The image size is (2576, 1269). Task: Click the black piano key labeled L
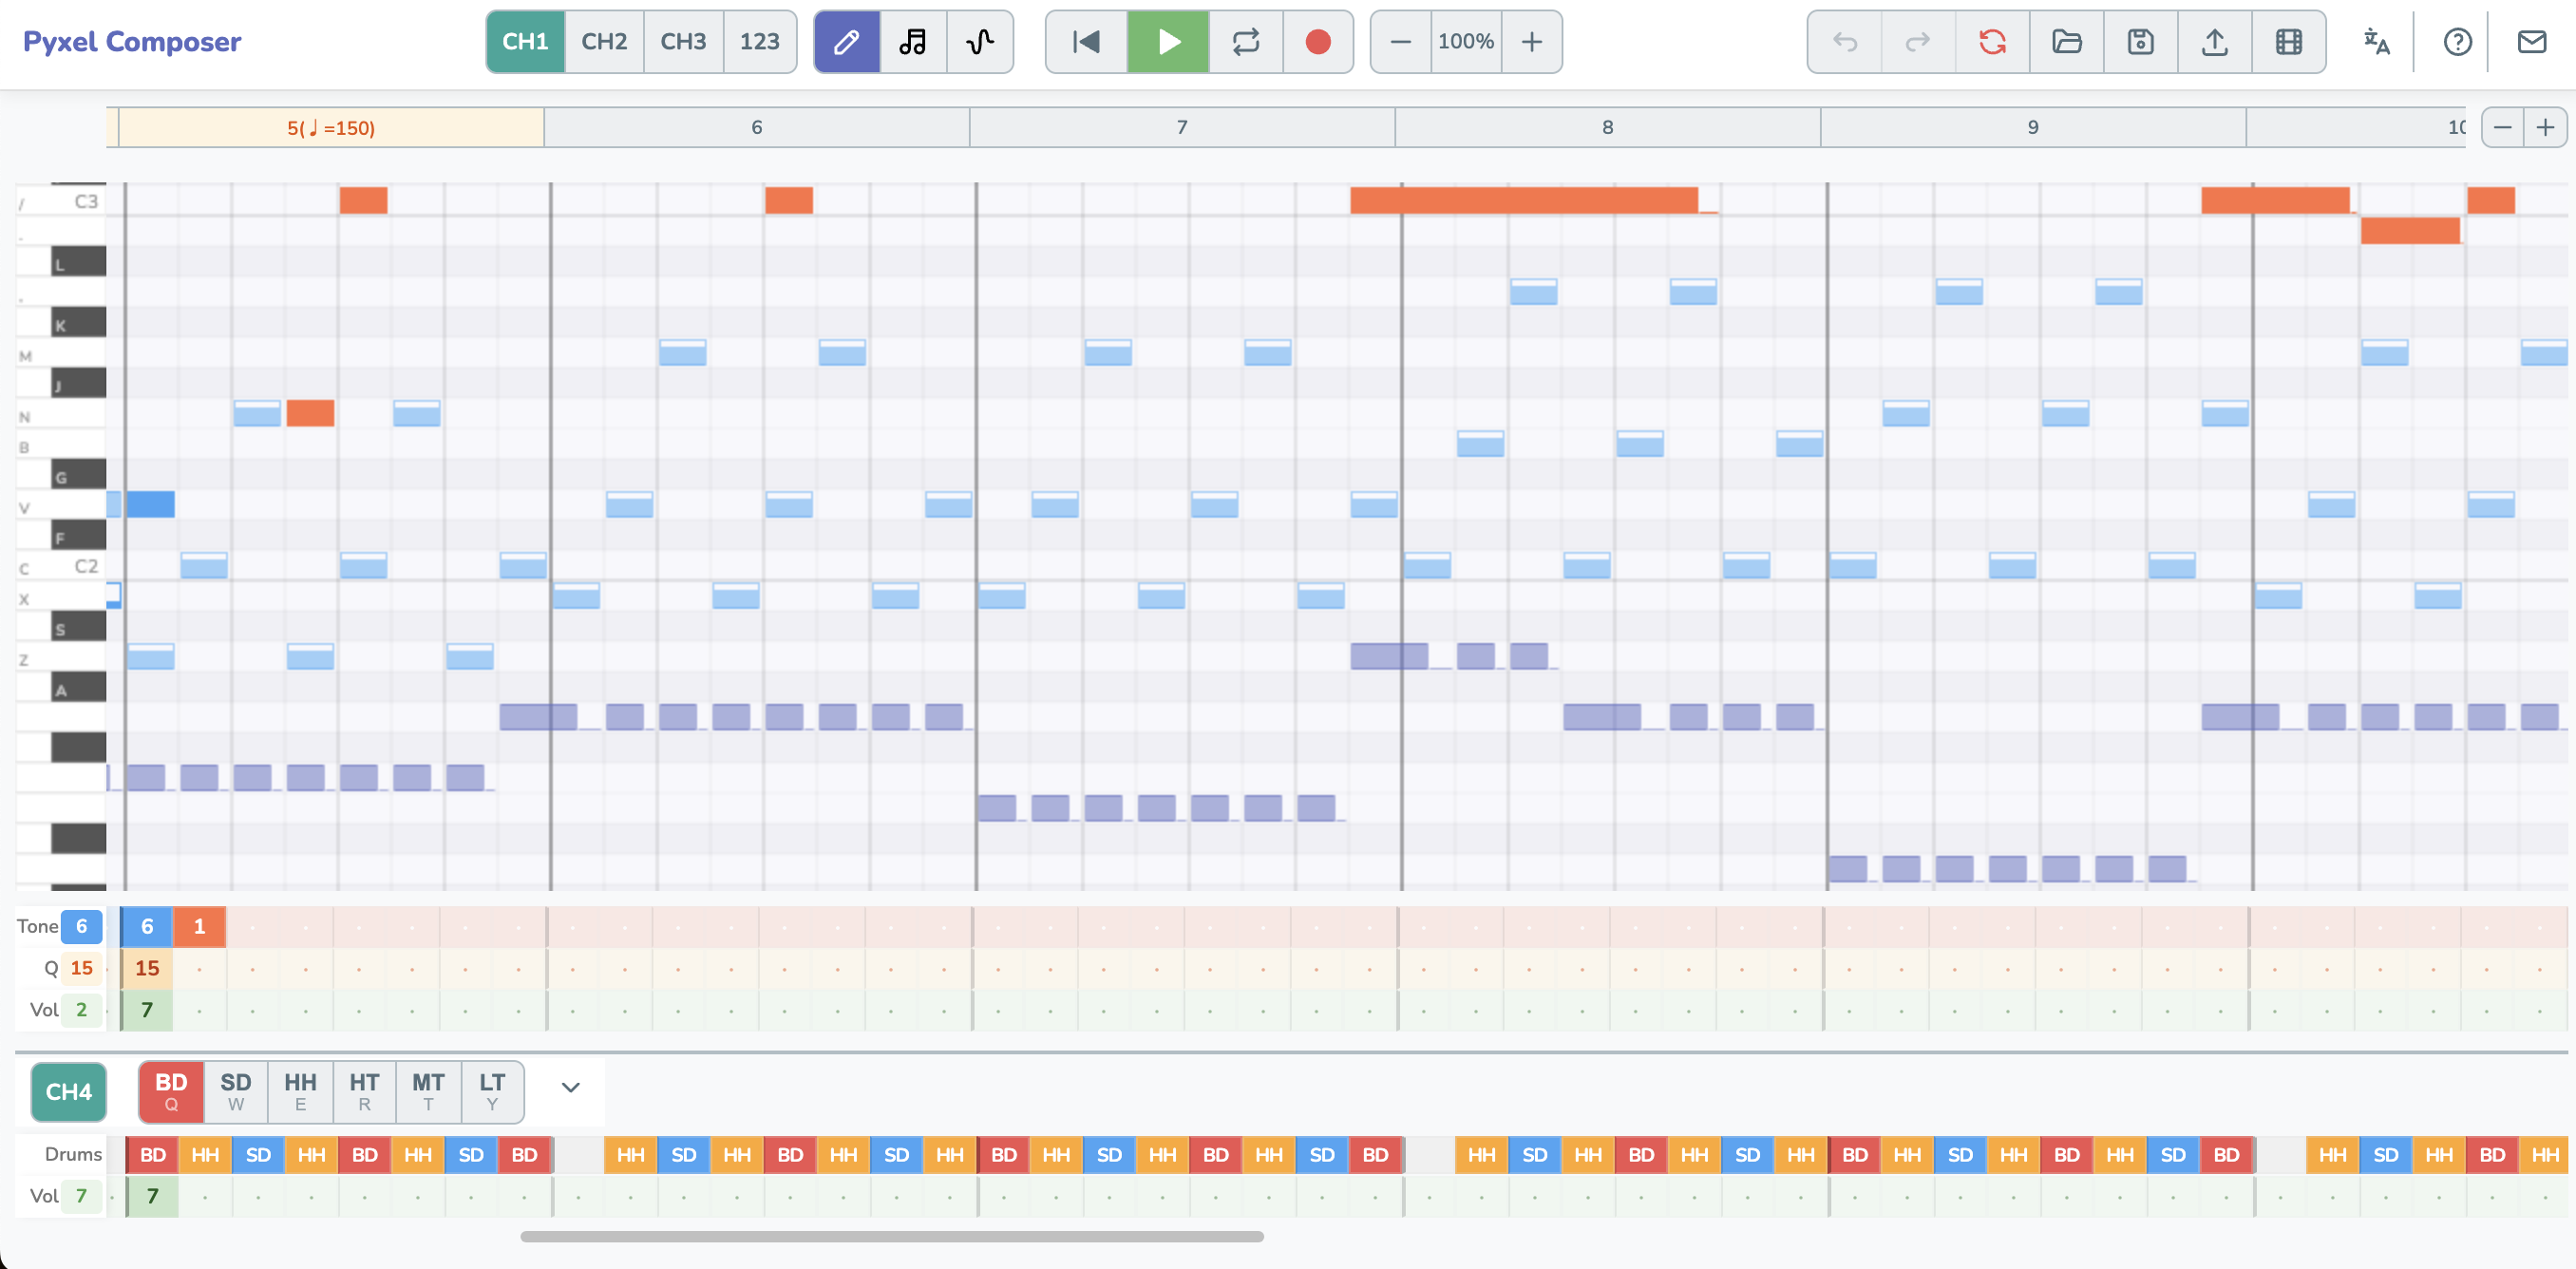point(78,262)
